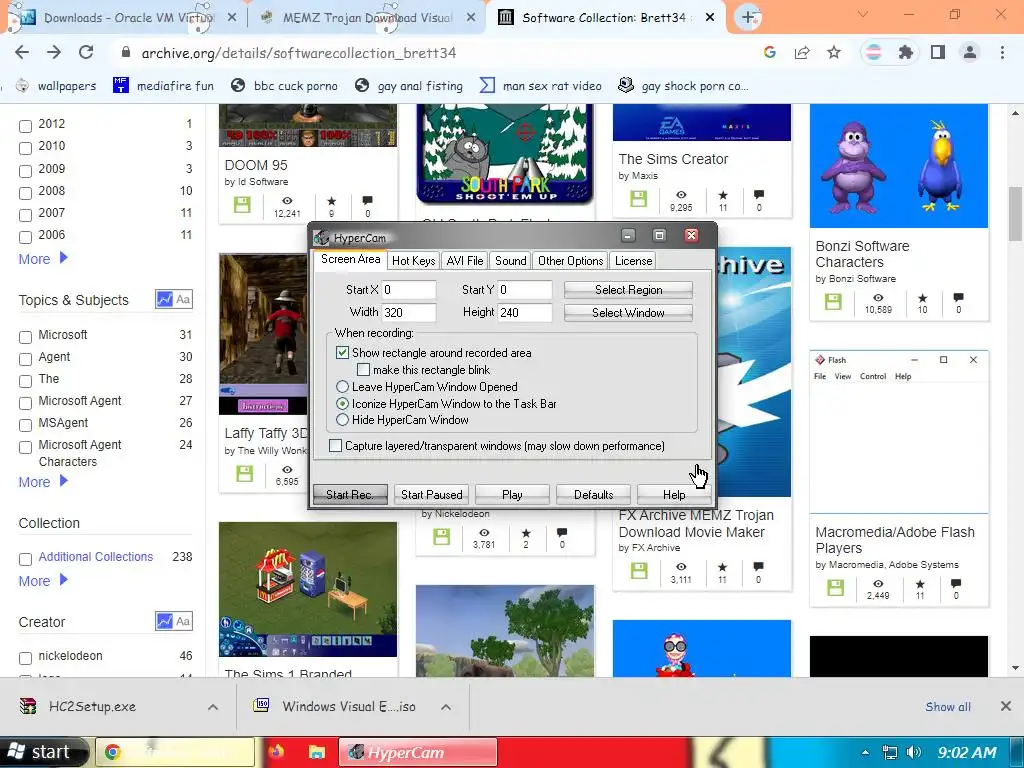Expand More under Topics & Subjects
The height and width of the screenshot is (768, 1024).
[43, 482]
